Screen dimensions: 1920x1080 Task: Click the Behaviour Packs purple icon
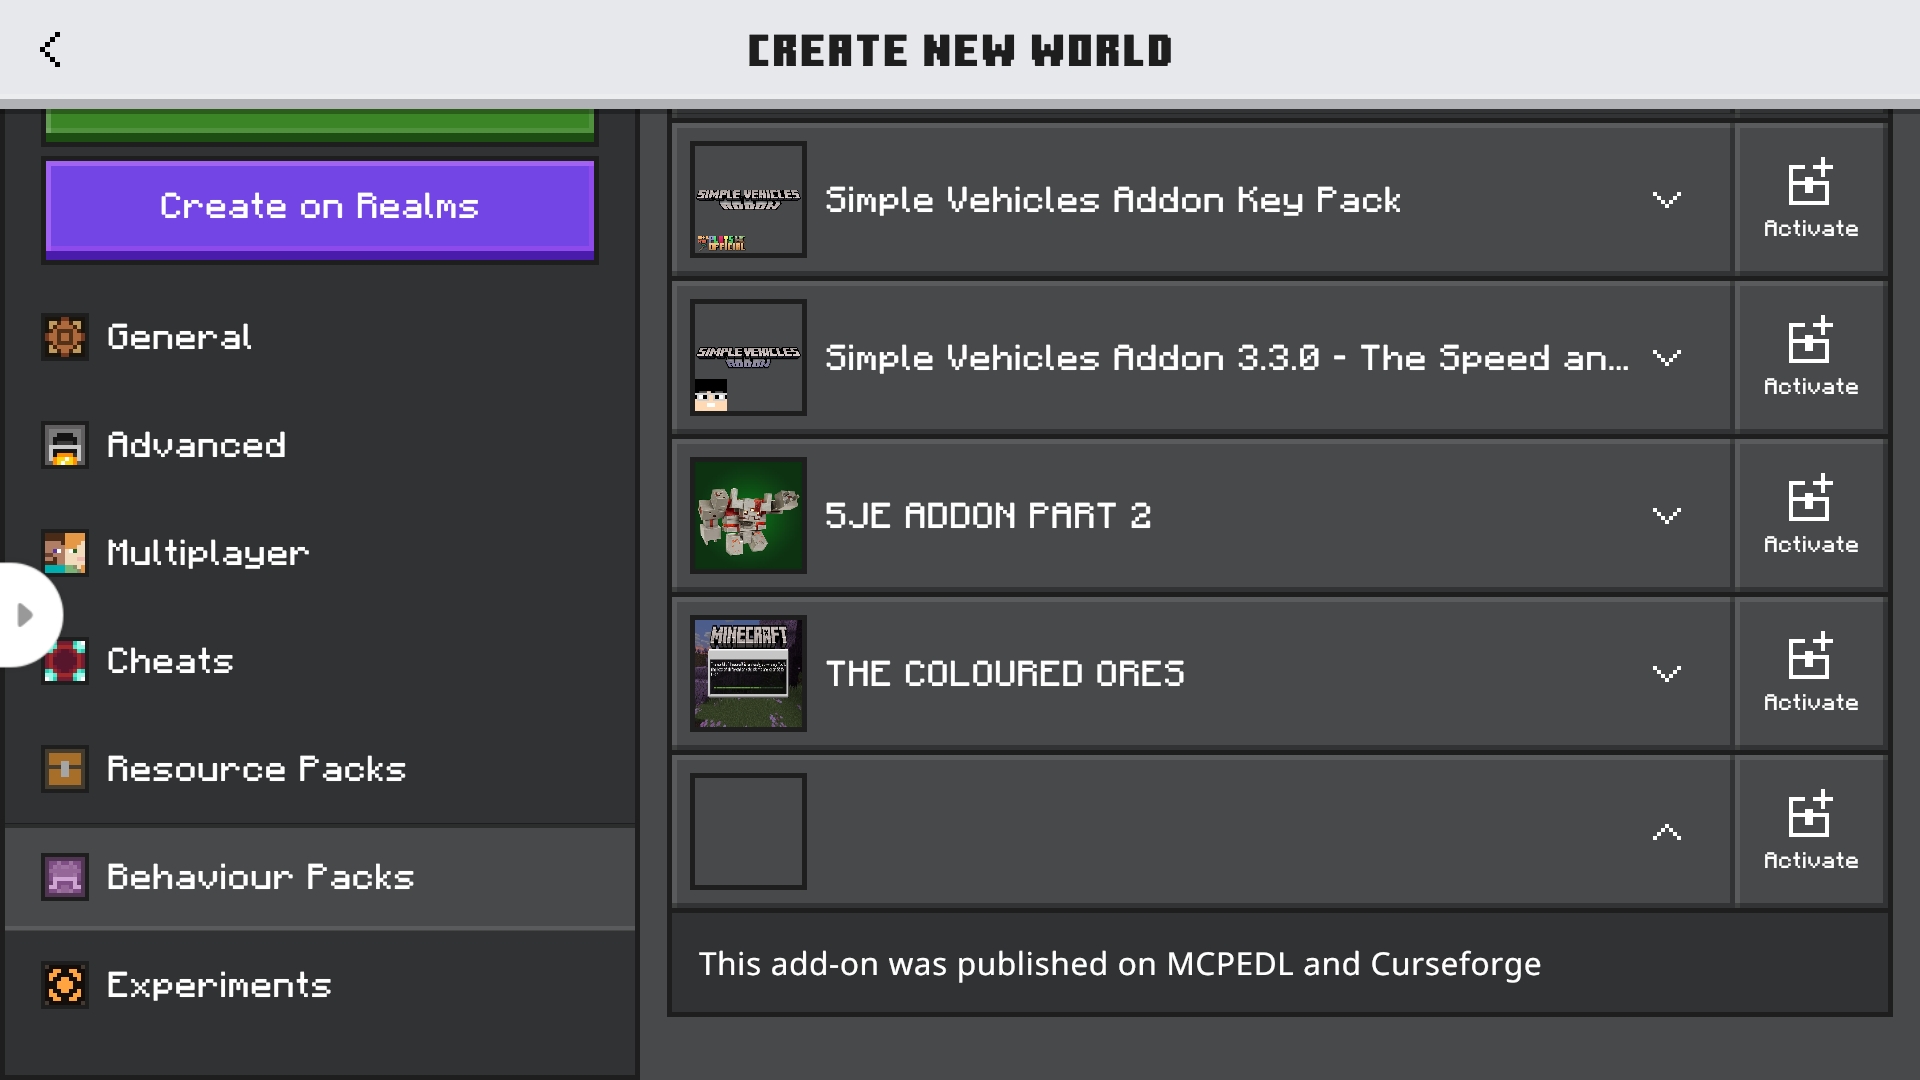coord(65,877)
